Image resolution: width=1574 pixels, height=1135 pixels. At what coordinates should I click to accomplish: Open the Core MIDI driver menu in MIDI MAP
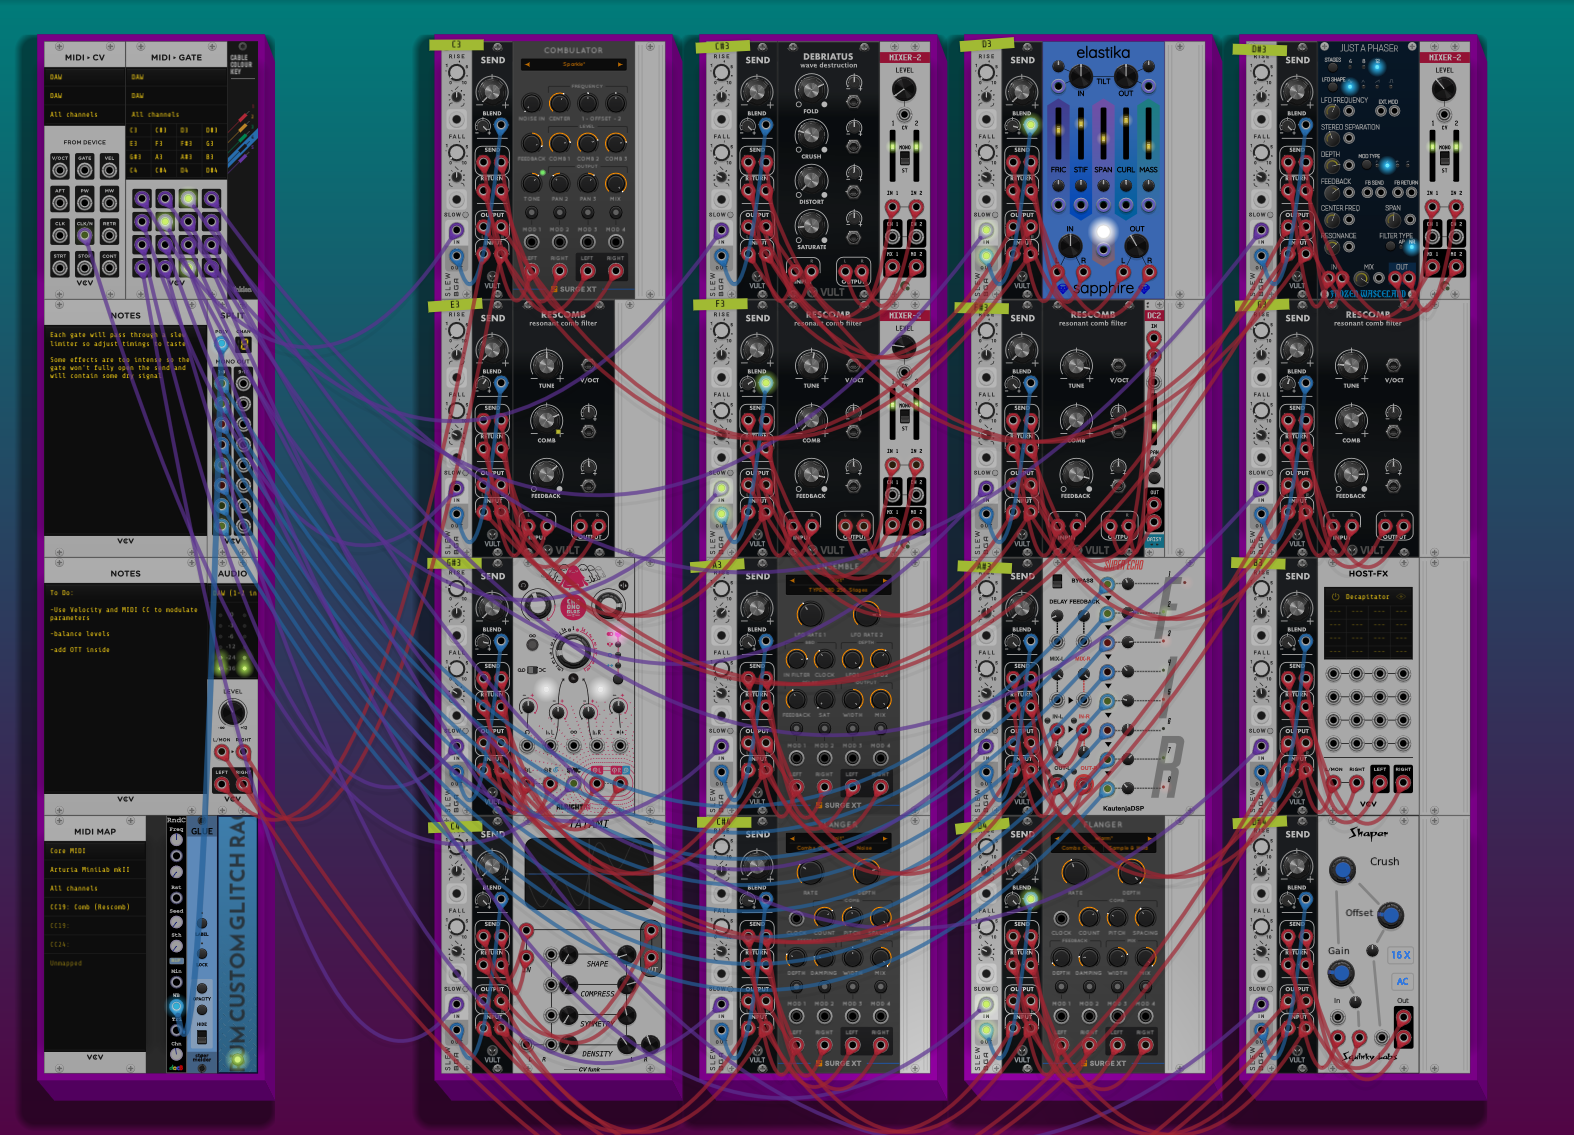[x=95, y=851]
